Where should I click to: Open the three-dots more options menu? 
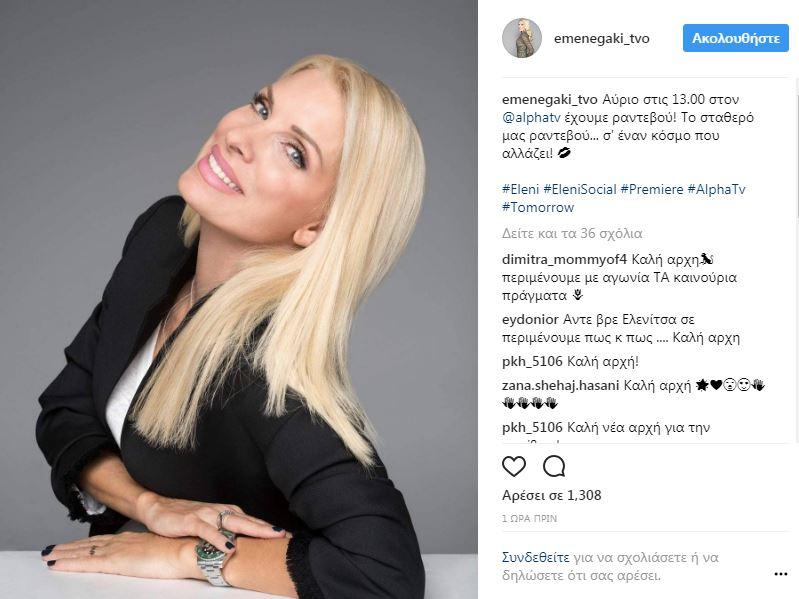pos(781,574)
